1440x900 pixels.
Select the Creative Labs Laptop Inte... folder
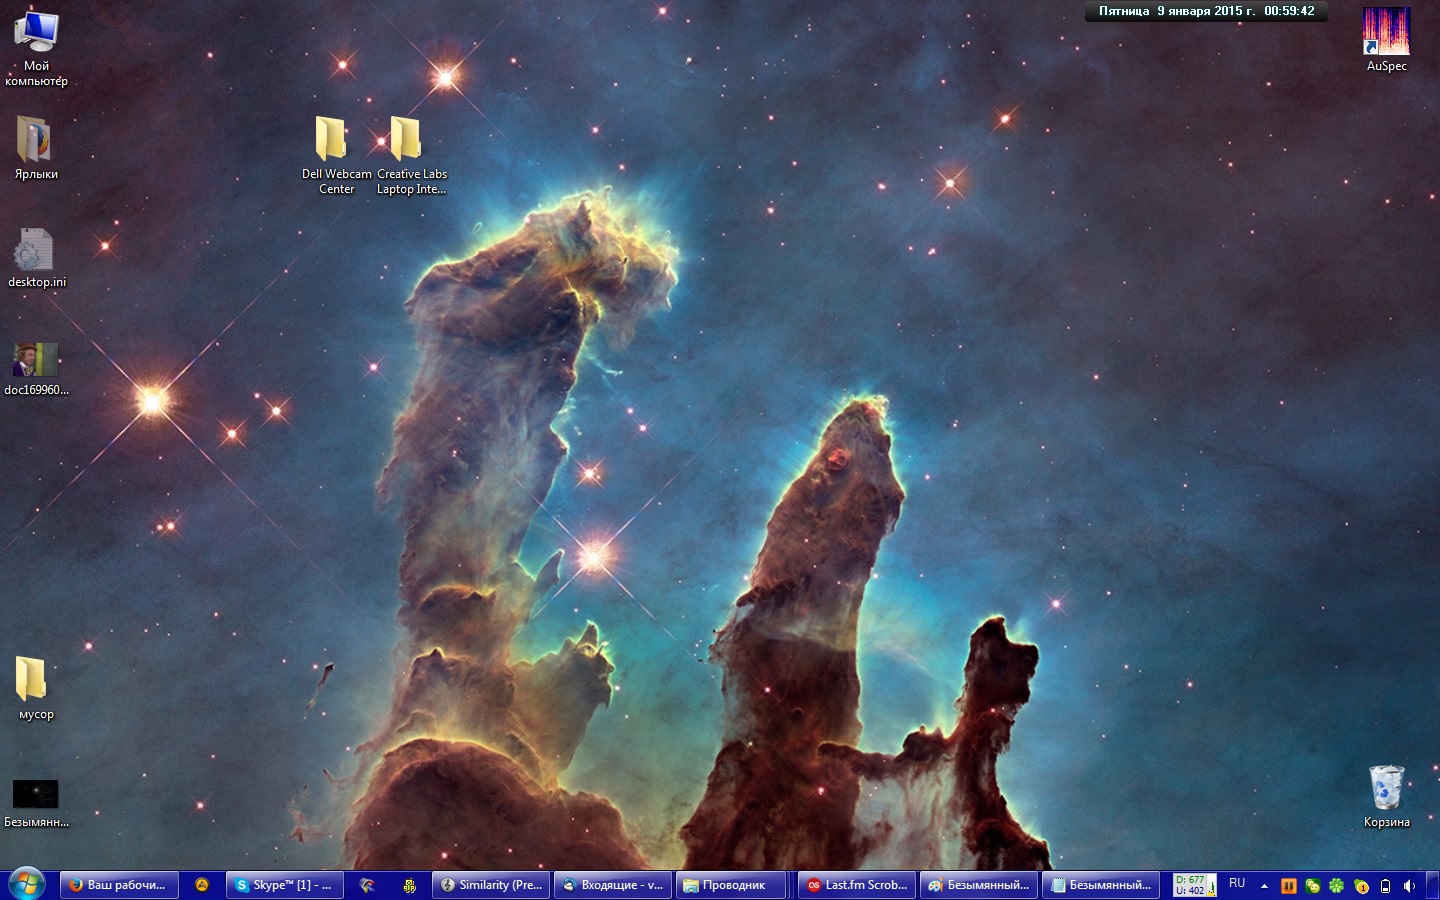pos(411,154)
